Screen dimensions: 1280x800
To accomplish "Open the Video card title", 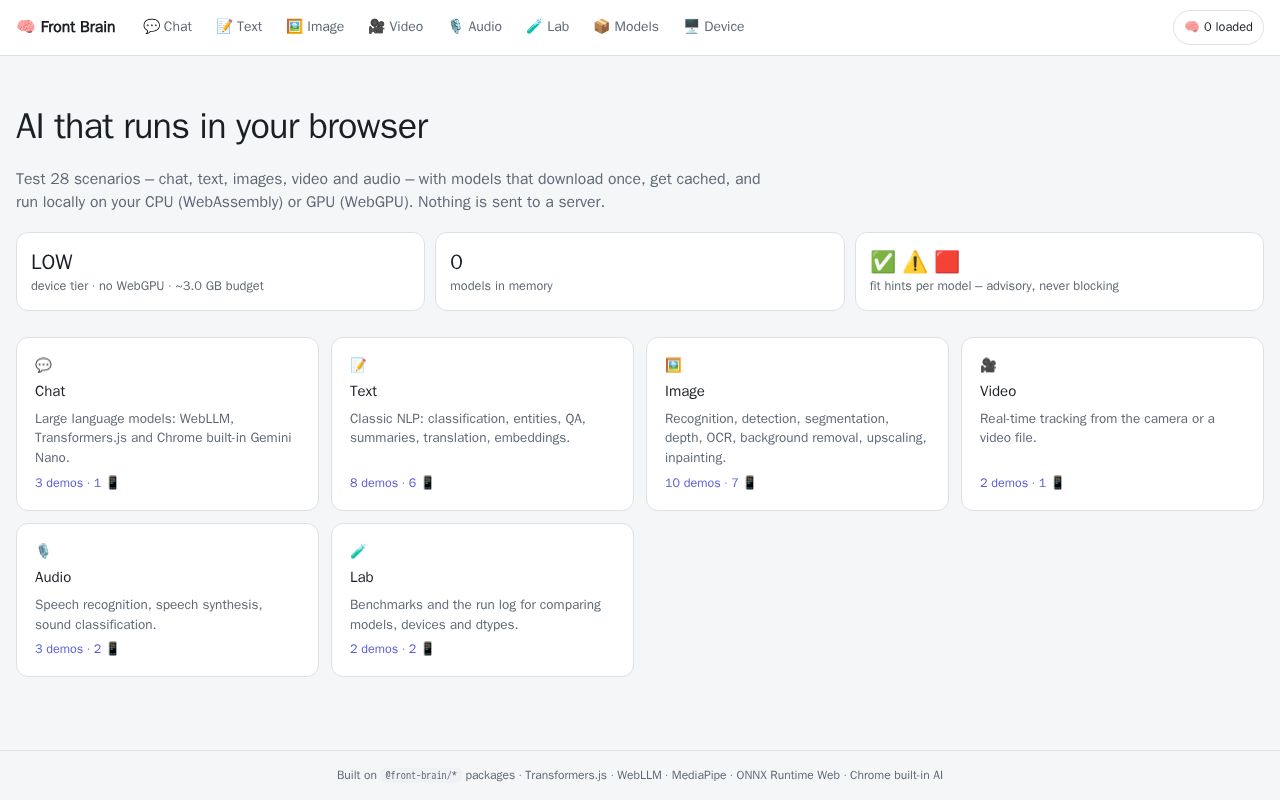I will [998, 391].
